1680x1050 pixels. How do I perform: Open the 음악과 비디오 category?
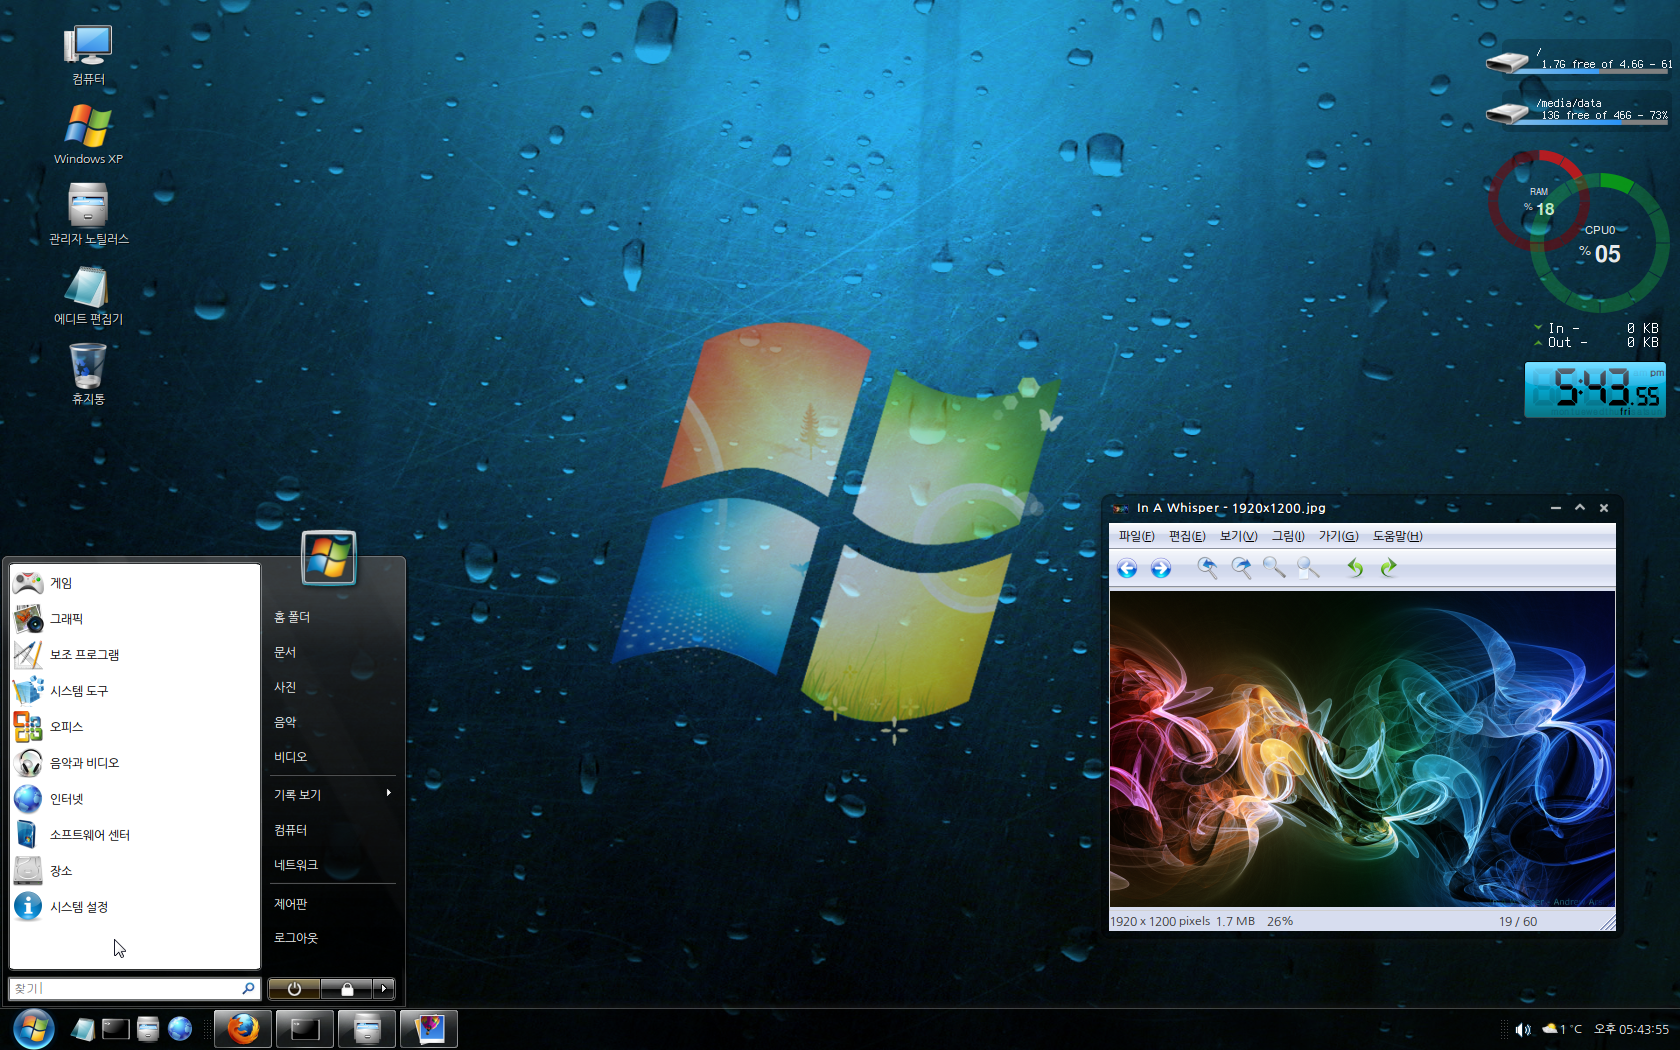[135, 763]
